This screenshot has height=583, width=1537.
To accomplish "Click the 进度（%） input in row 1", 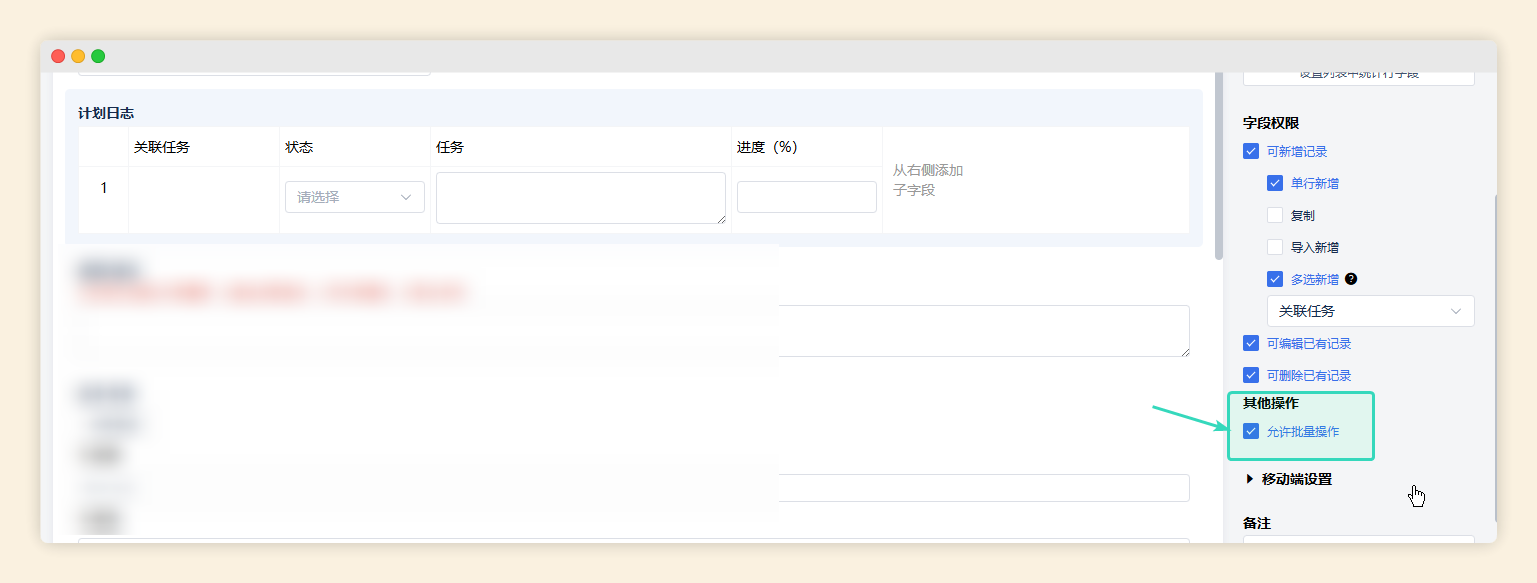I will coord(806,197).
